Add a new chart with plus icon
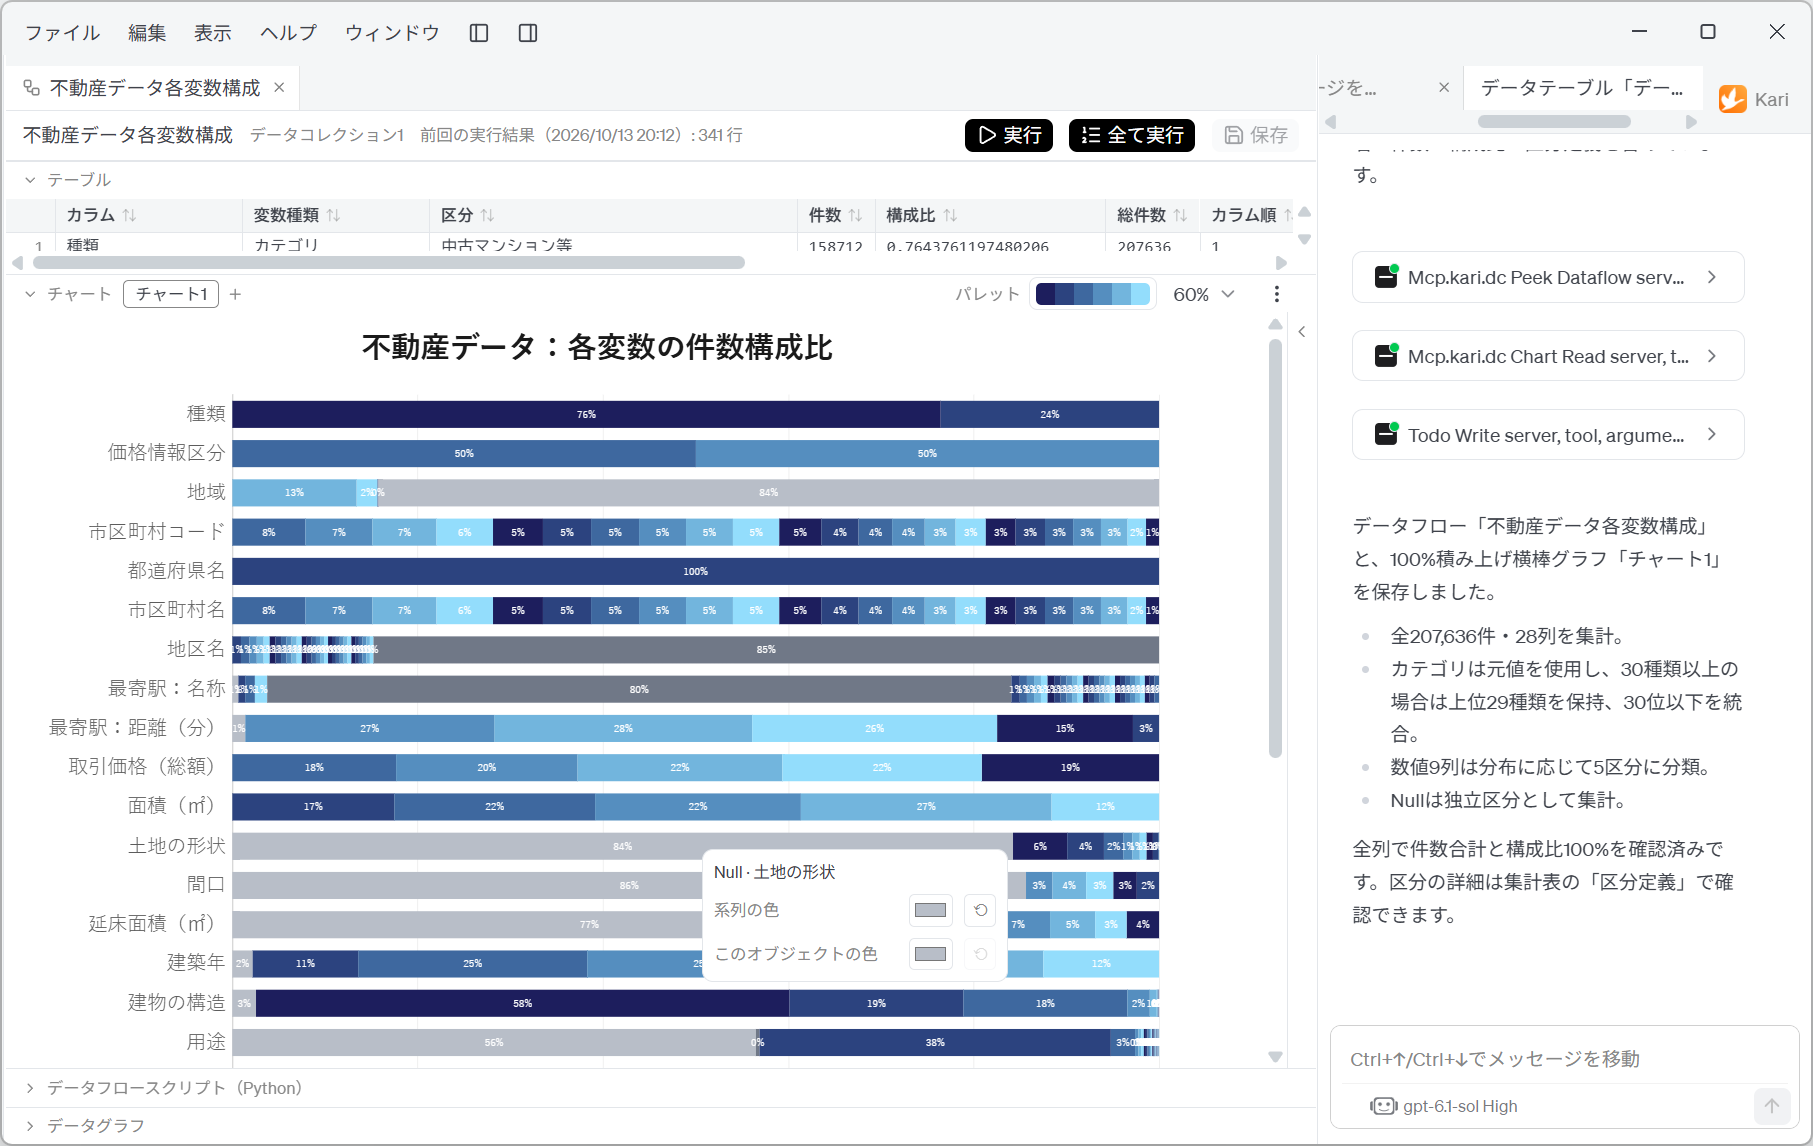 (235, 294)
